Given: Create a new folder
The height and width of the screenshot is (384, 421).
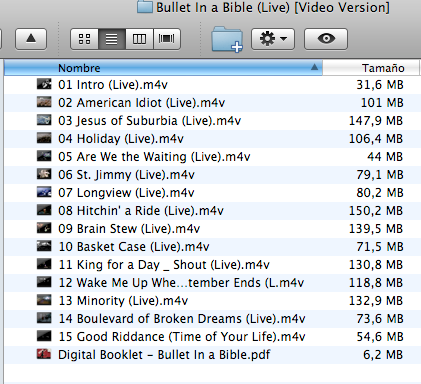Looking at the screenshot, I should pos(227,39).
